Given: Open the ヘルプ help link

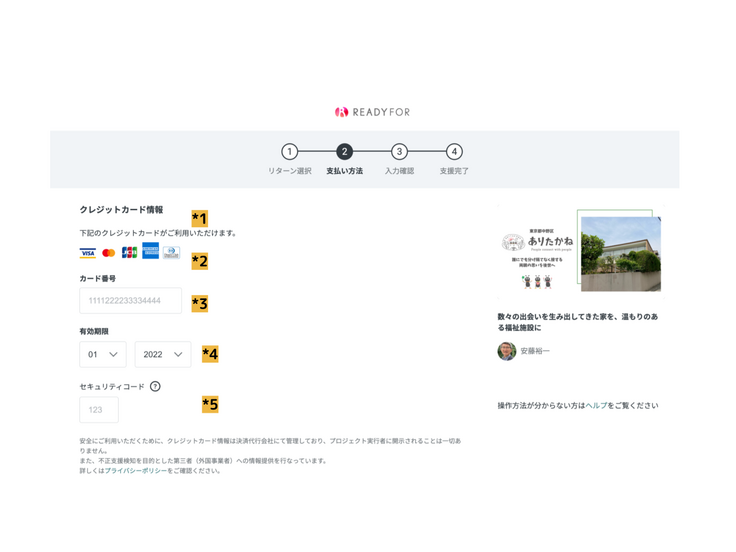Looking at the screenshot, I should tap(596, 406).
